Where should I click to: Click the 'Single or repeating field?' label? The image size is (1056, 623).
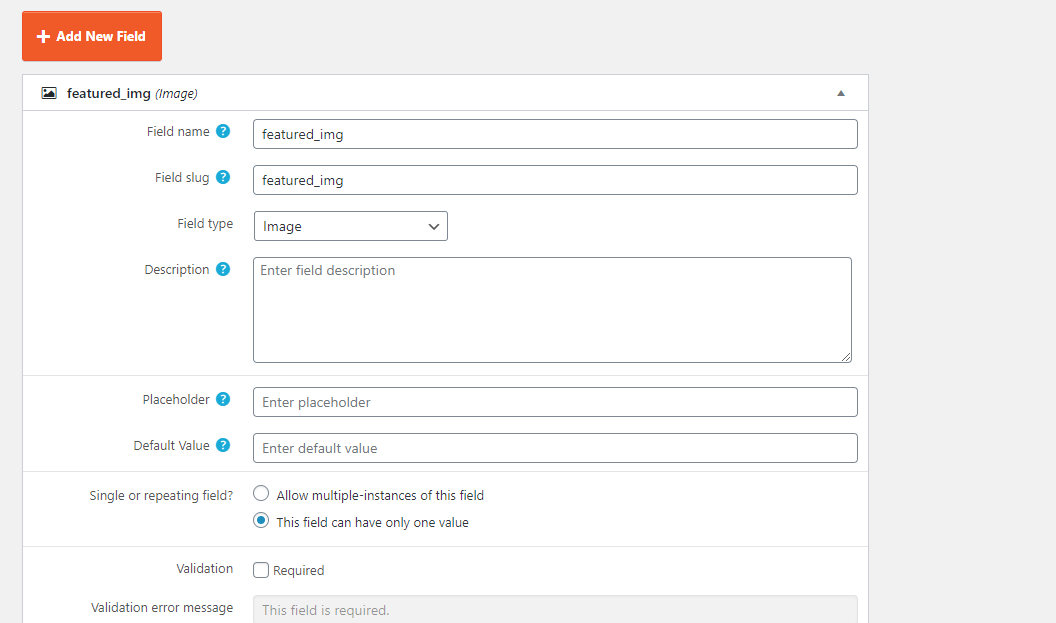[161, 496]
